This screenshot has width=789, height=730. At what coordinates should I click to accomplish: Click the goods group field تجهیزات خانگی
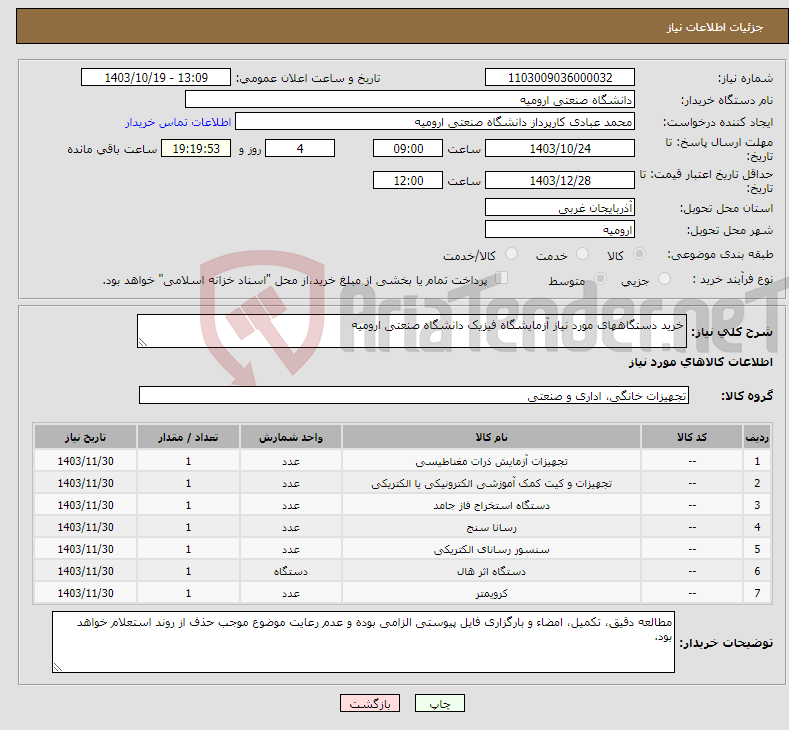(x=414, y=395)
